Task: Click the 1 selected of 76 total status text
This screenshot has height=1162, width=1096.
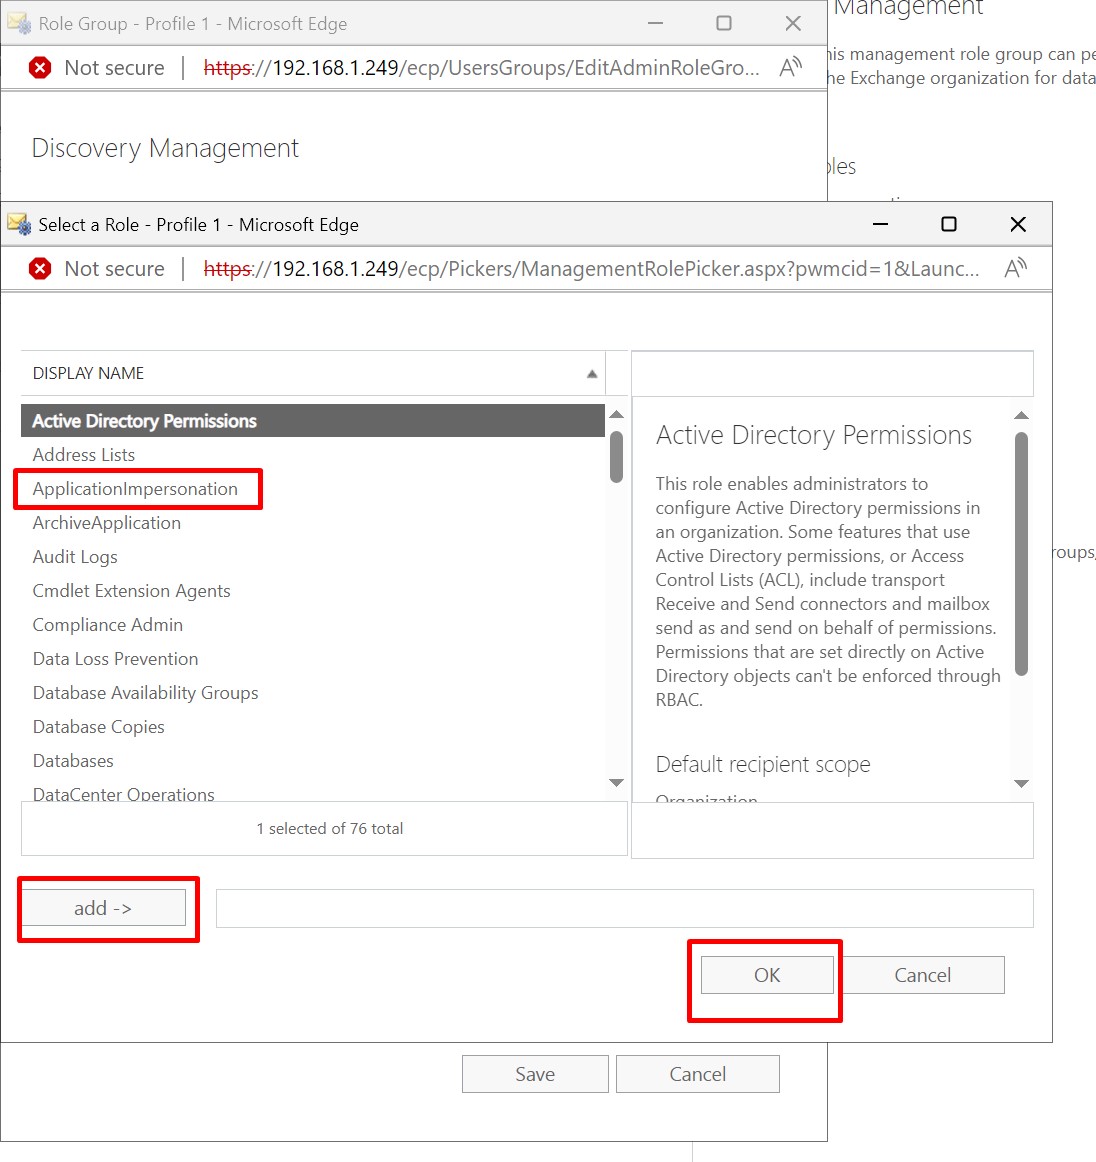Action: click(x=330, y=829)
